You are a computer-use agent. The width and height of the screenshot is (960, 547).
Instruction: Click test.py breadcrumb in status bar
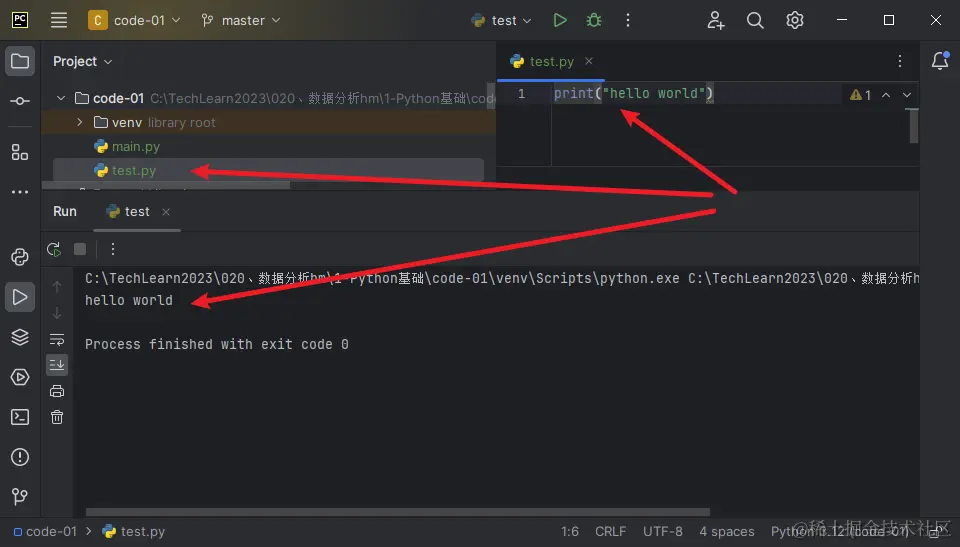point(134,531)
